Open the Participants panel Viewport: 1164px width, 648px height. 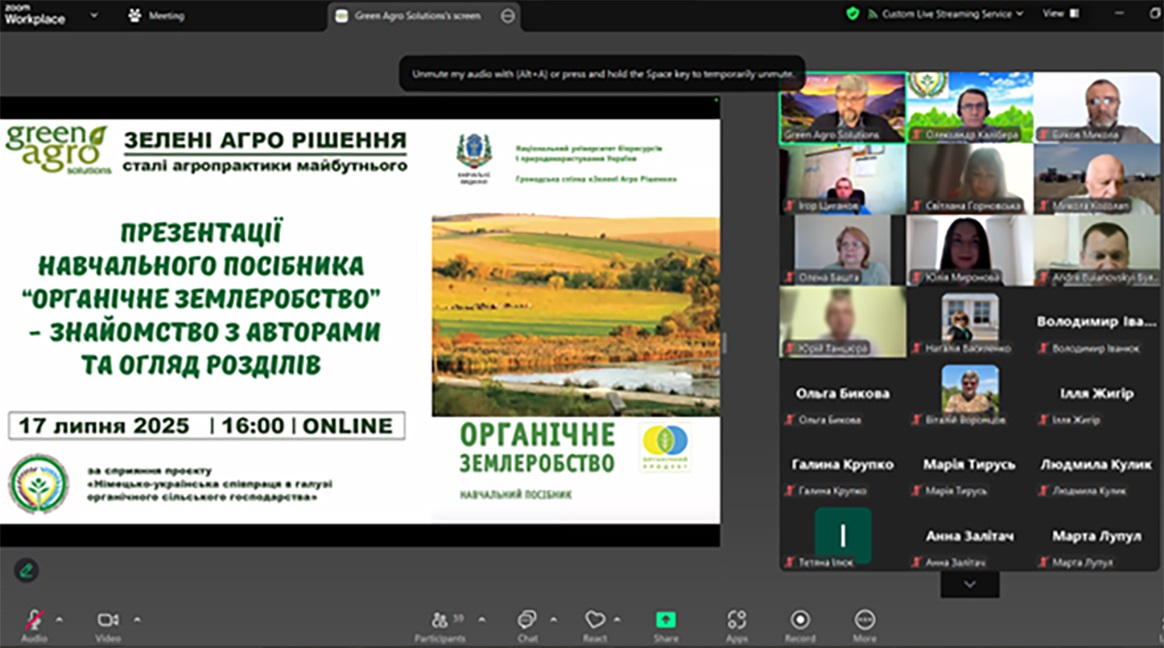click(x=440, y=621)
